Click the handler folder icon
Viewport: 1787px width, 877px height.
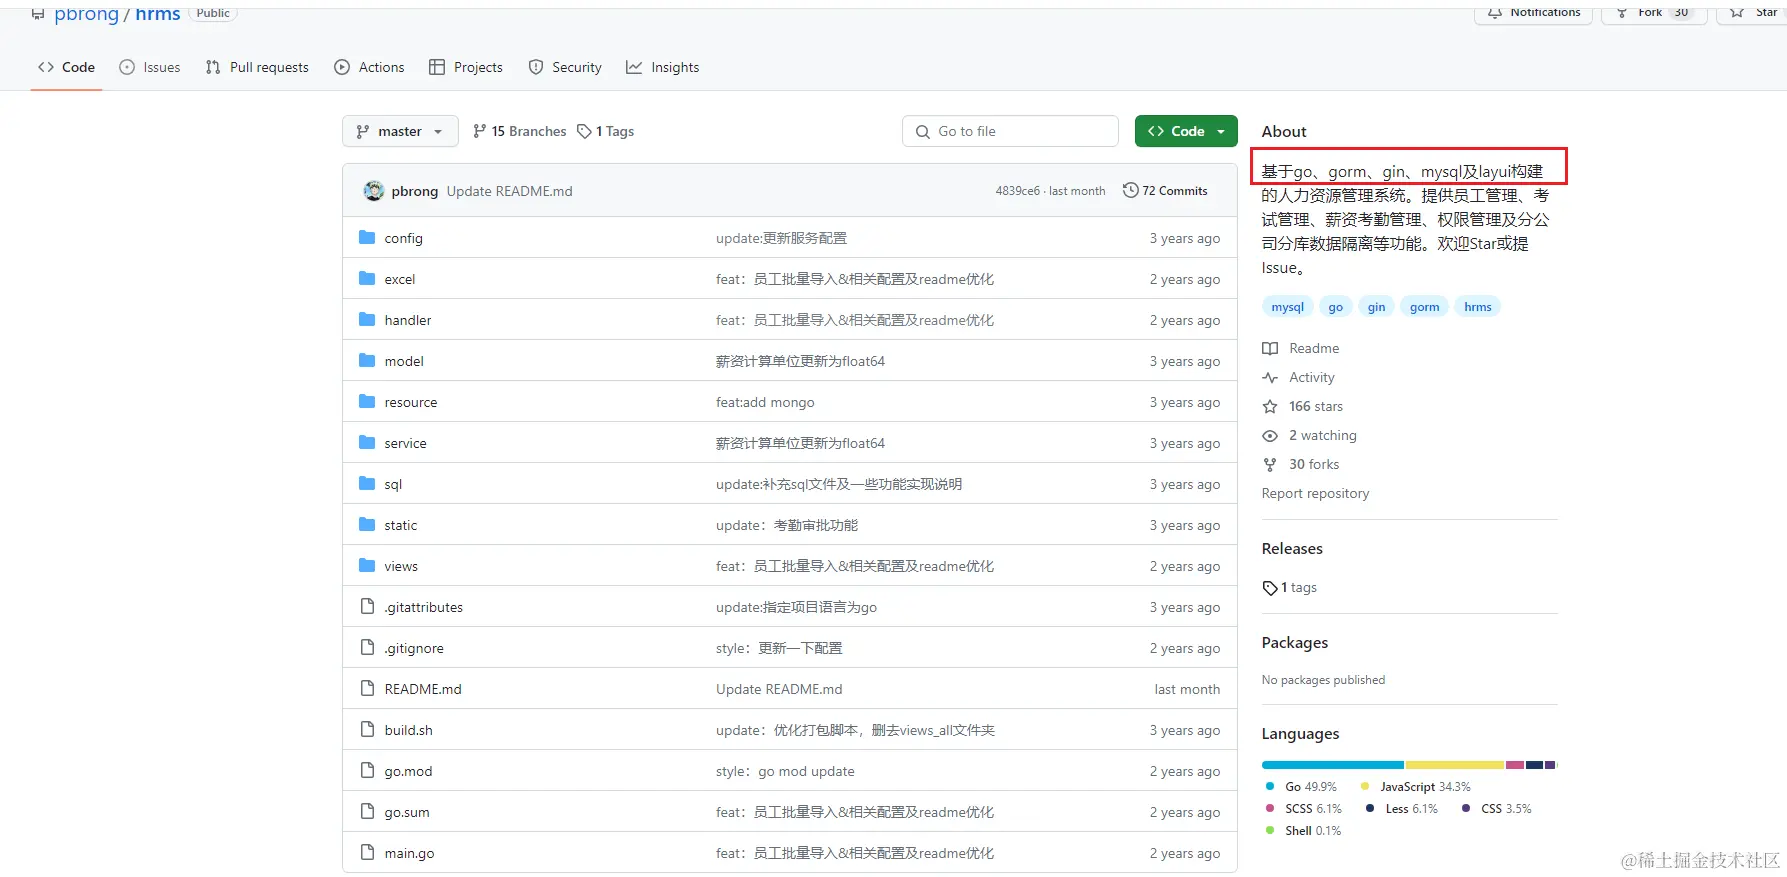click(x=367, y=320)
